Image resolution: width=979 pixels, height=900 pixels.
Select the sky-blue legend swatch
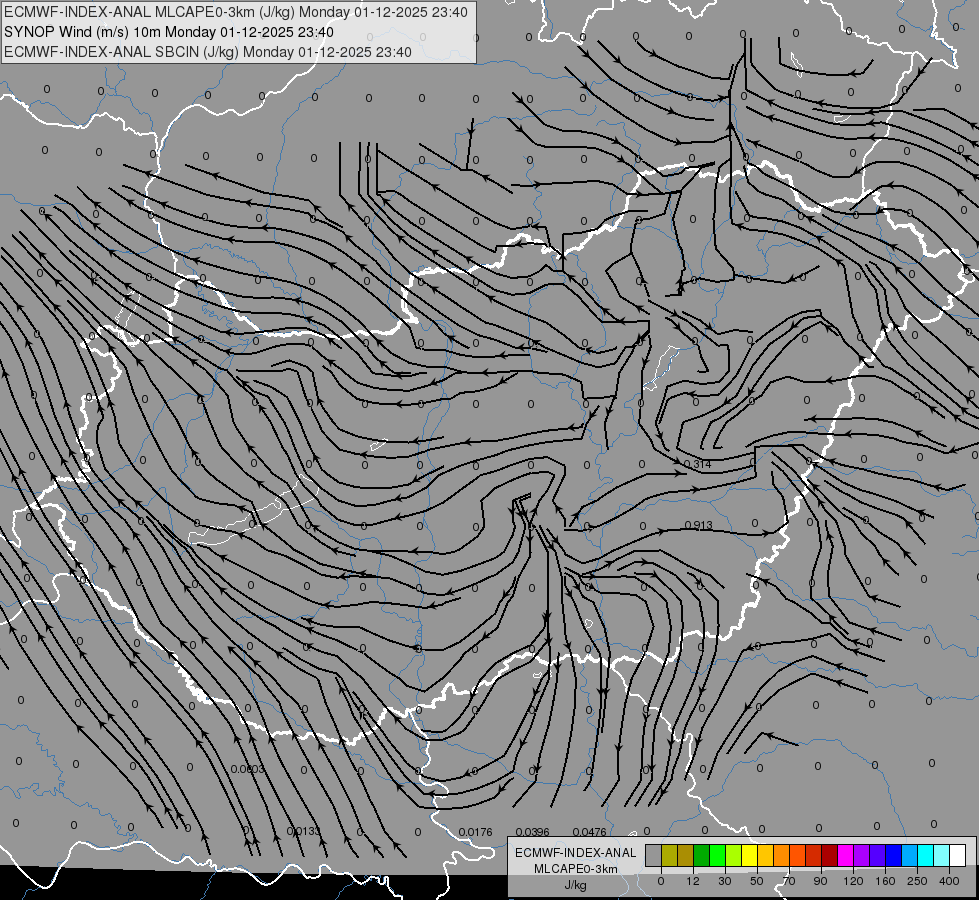tap(910, 856)
